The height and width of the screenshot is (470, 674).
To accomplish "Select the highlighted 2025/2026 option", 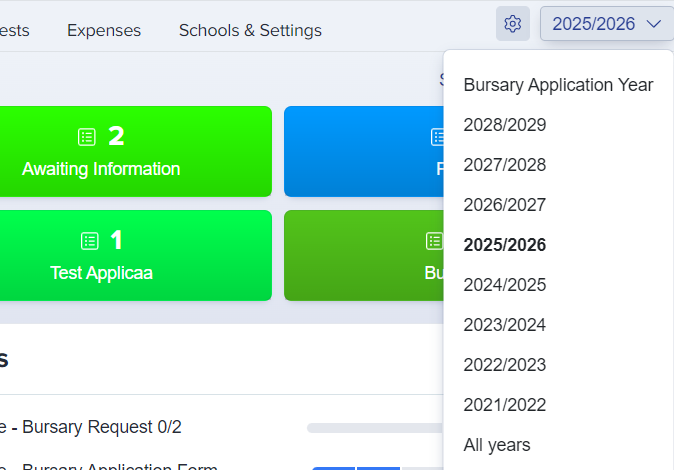I will [x=504, y=245].
